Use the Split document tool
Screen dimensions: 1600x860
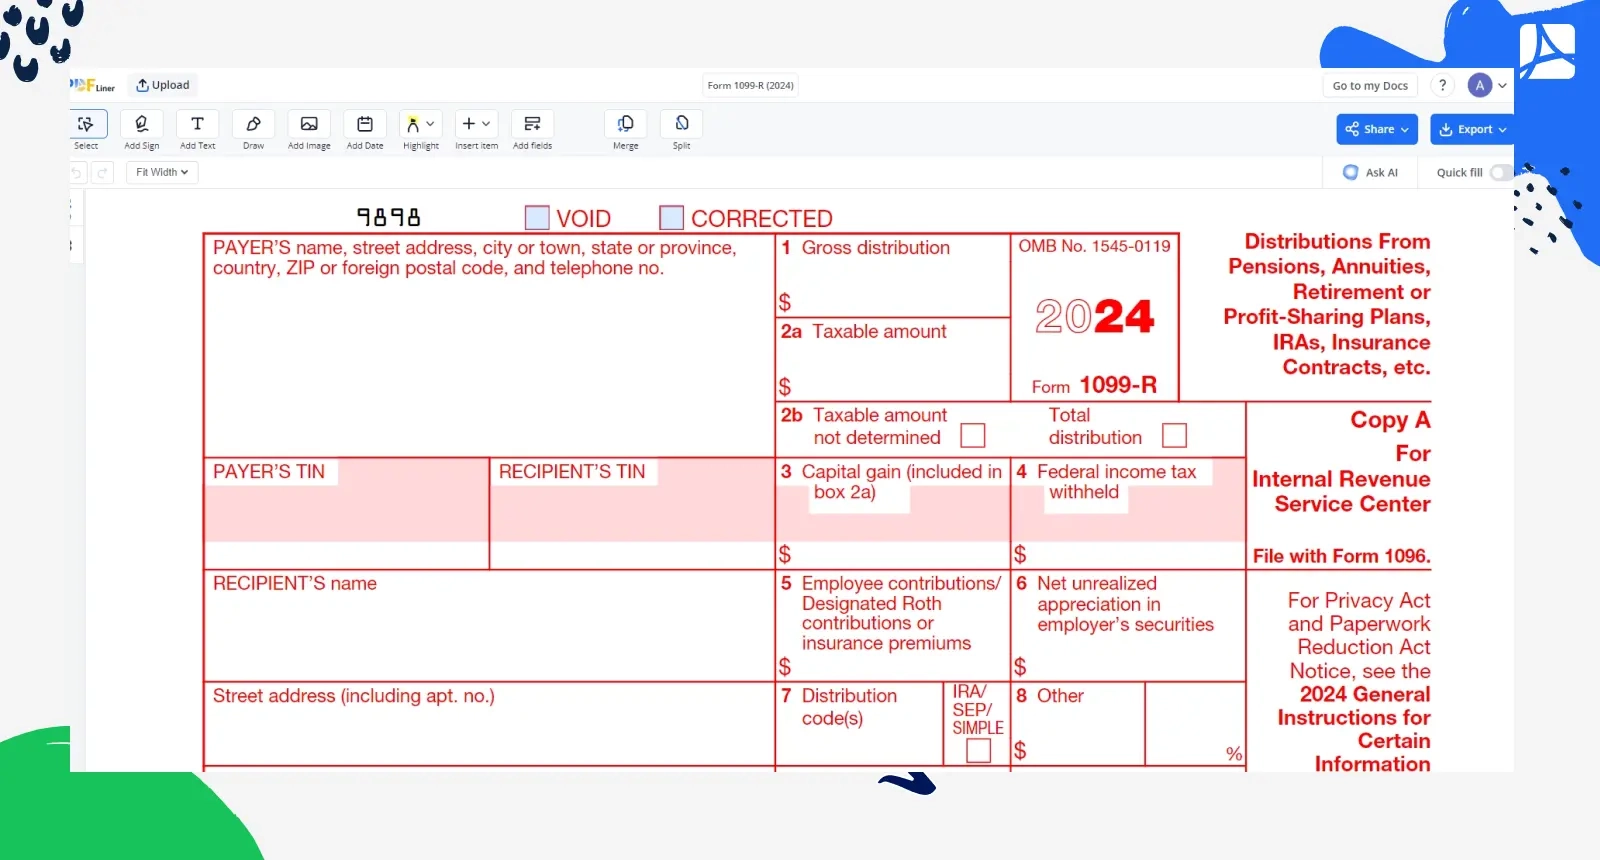(x=681, y=125)
